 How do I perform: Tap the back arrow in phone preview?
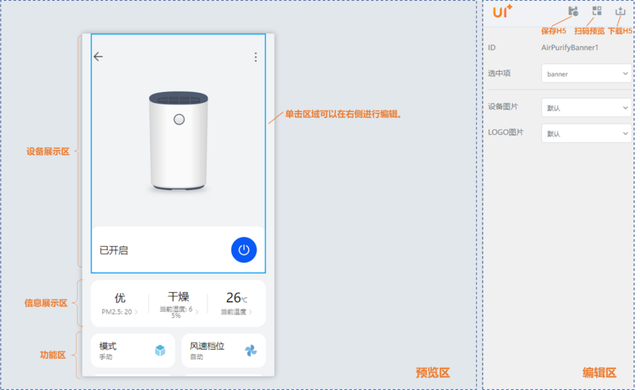point(98,57)
